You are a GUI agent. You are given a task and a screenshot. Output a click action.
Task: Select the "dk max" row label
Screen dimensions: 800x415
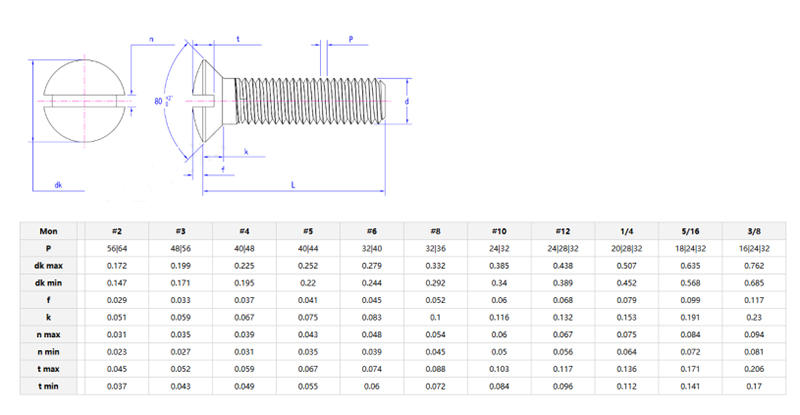(x=48, y=265)
